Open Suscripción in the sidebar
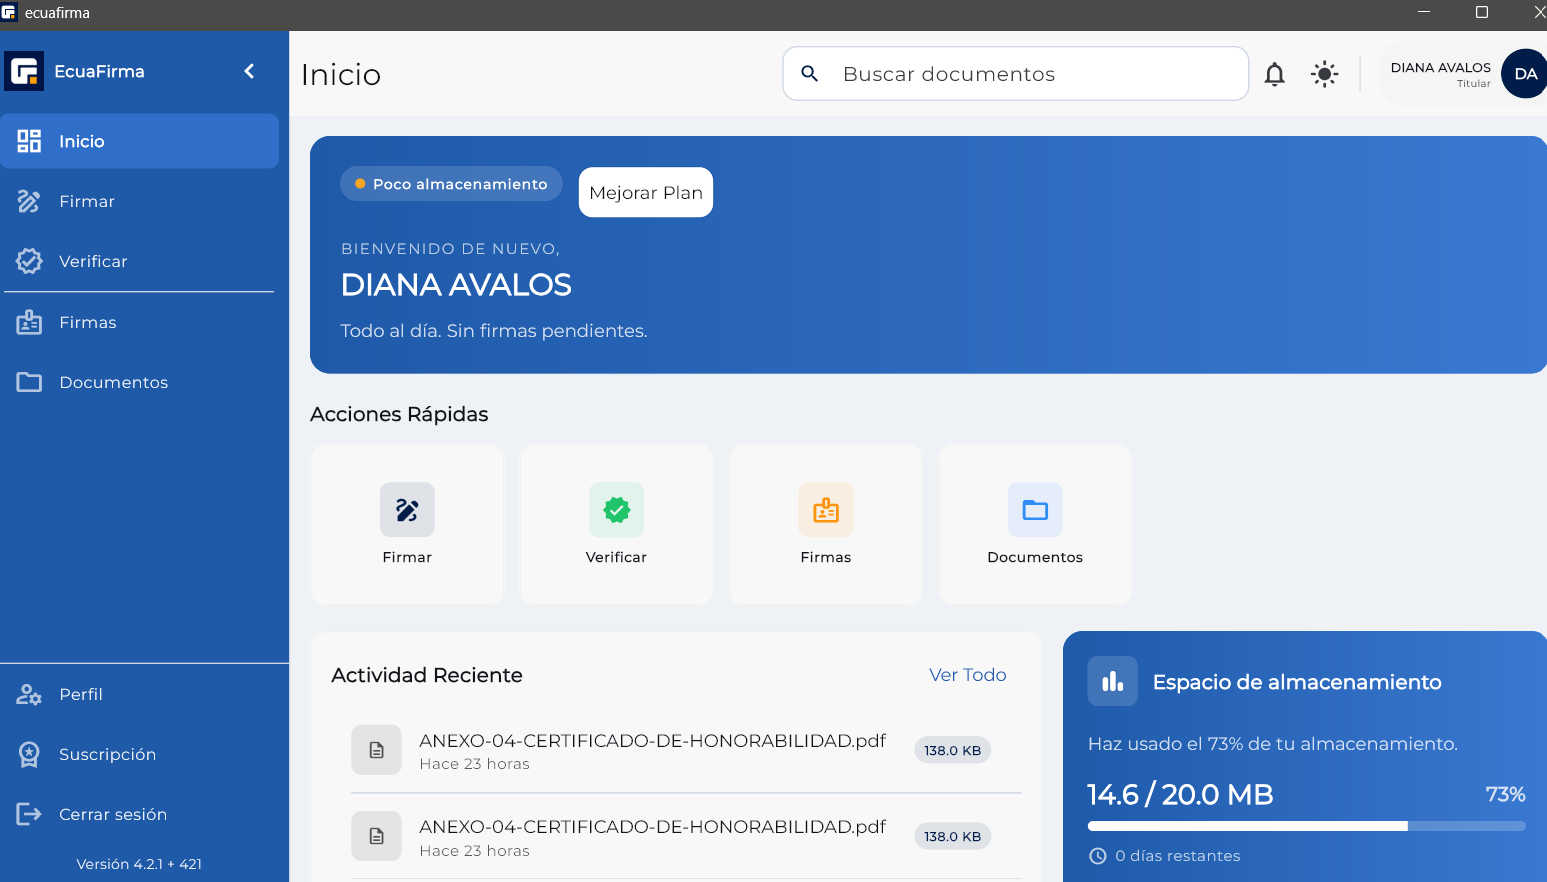Image resolution: width=1547 pixels, height=882 pixels. pos(139,754)
